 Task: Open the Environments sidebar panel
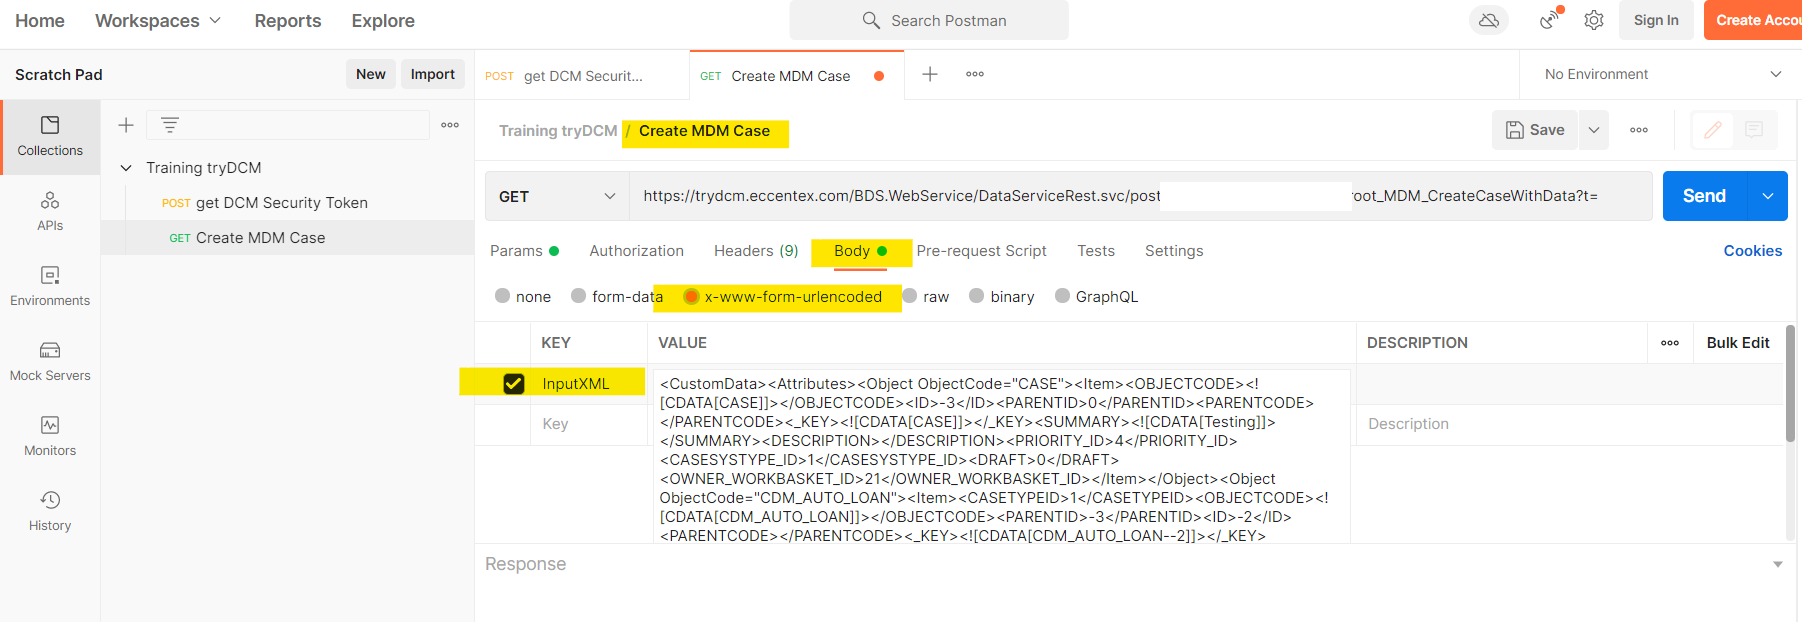(50, 287)
